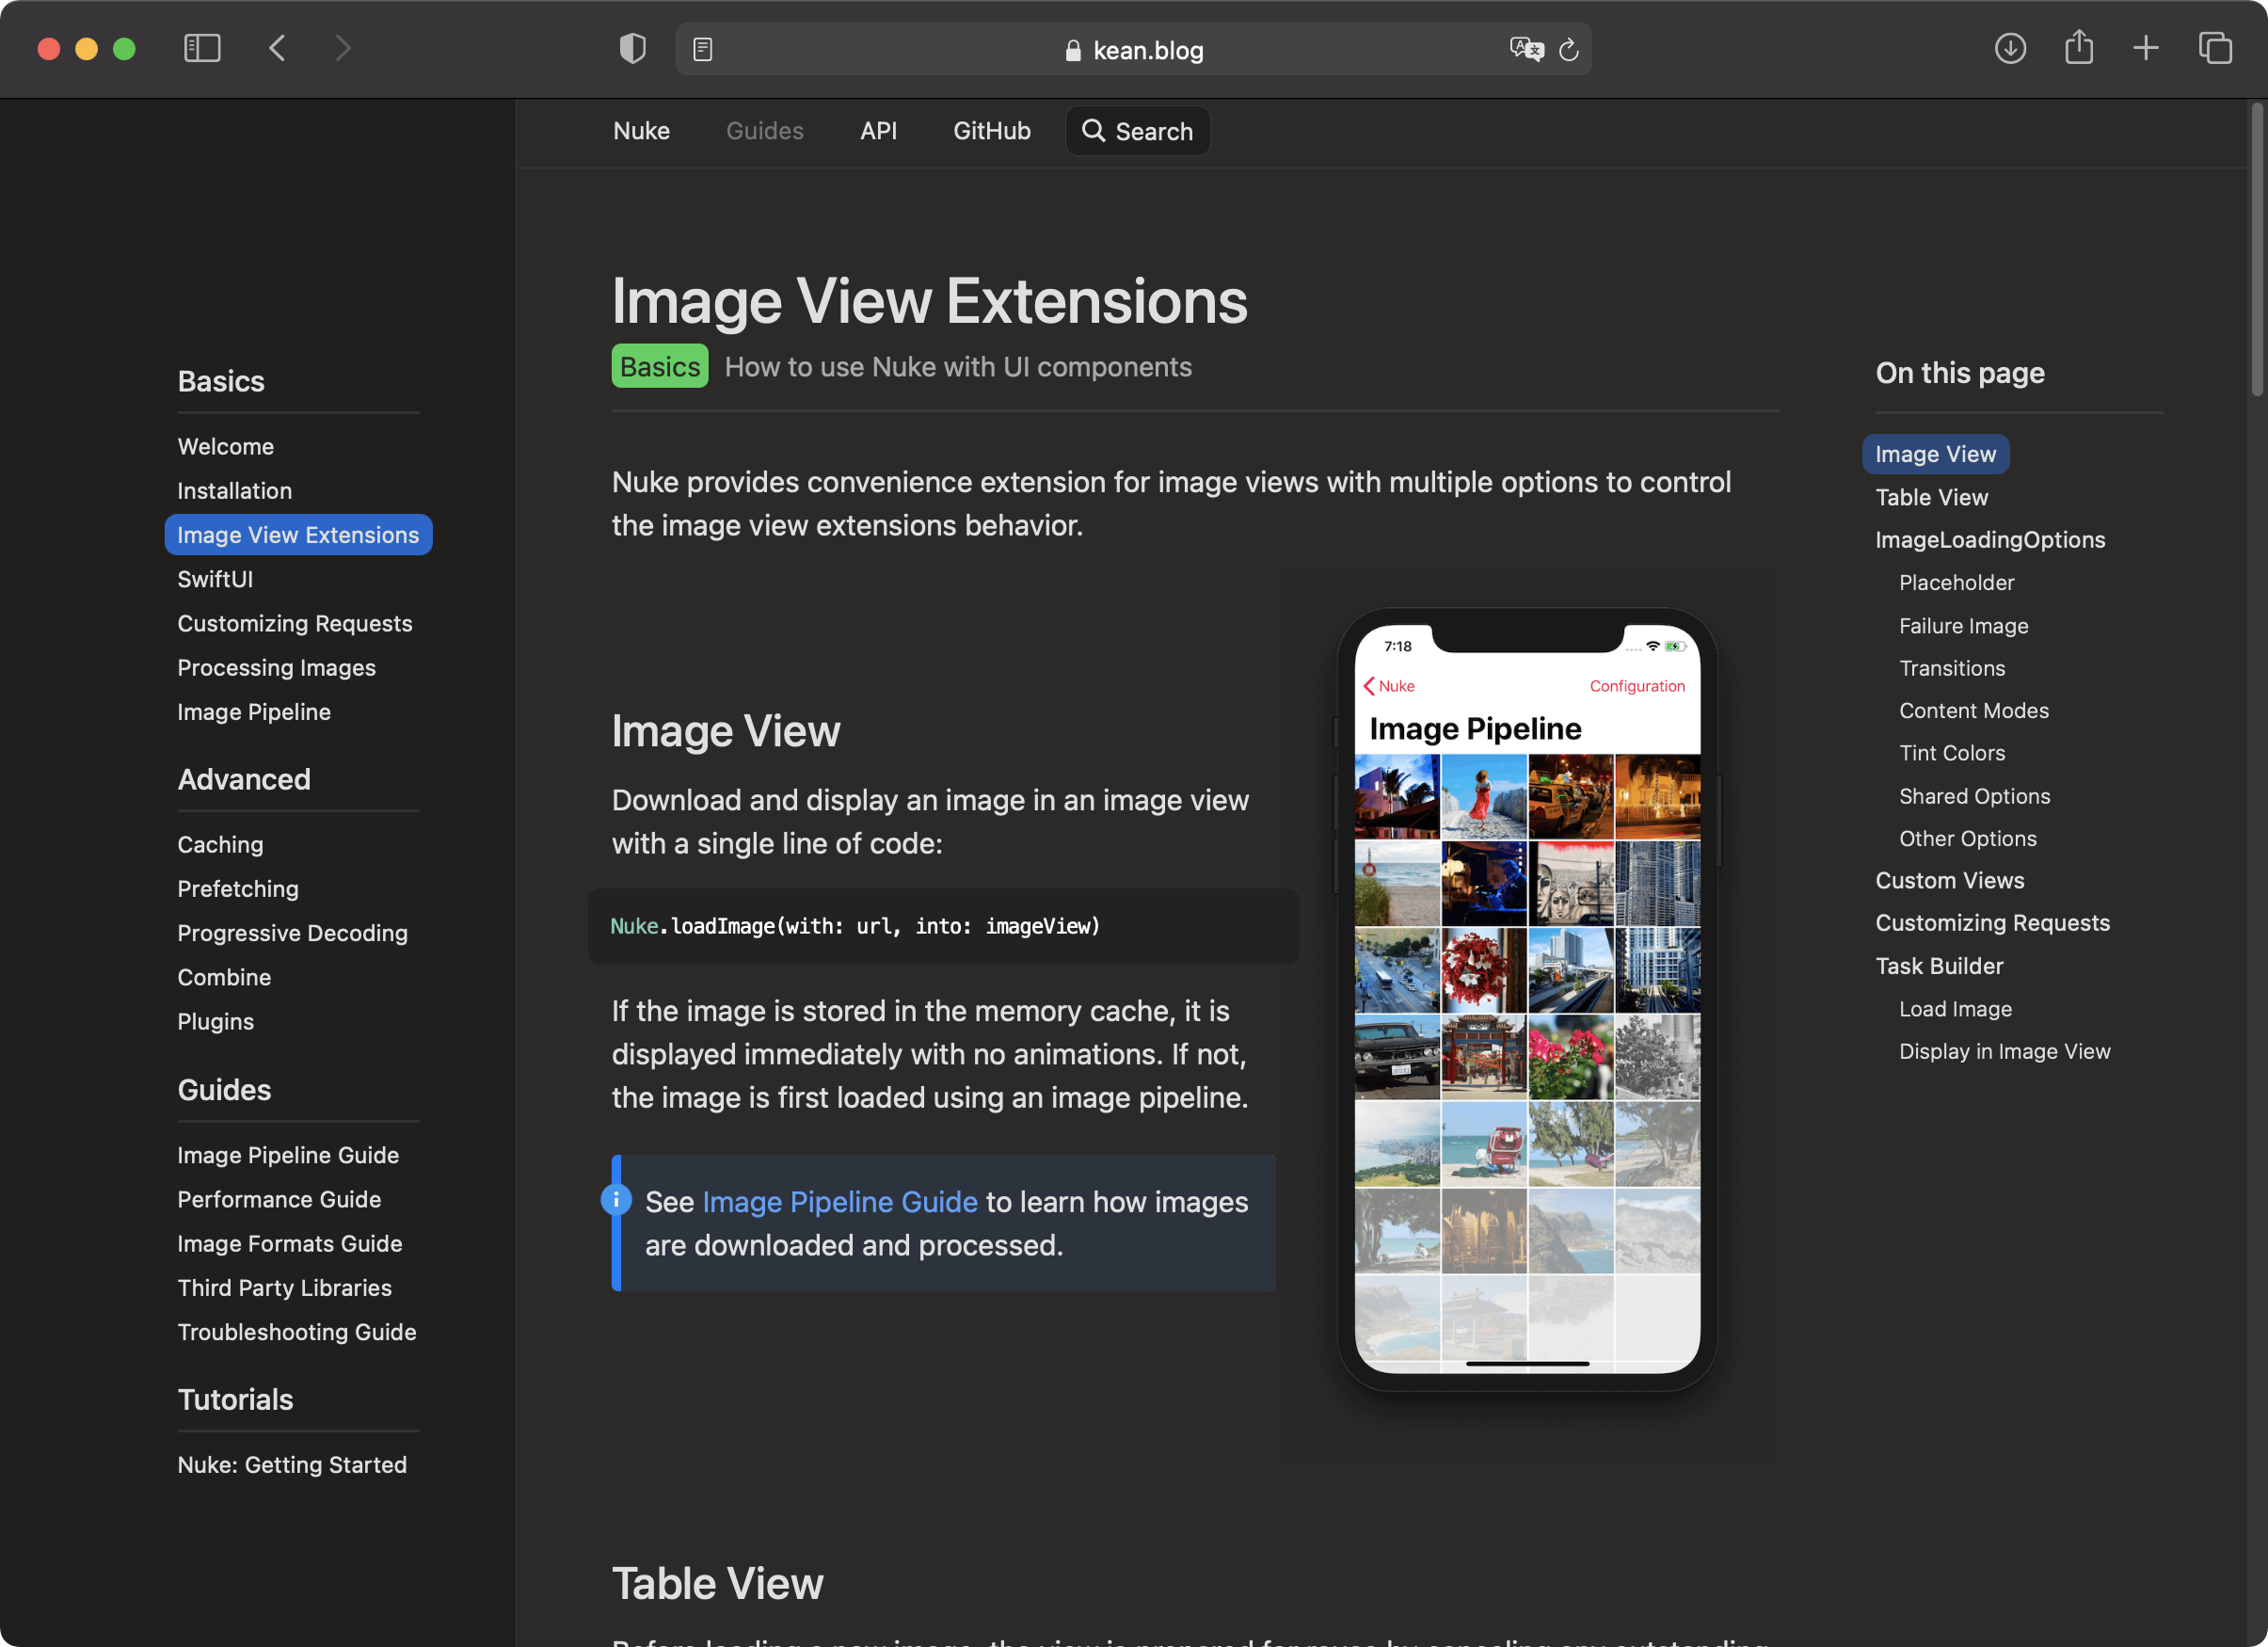This screenshot has width=2268, height=1647.
Task: Click the Nuke.loadImage code block
Action: tap(943, 926)
